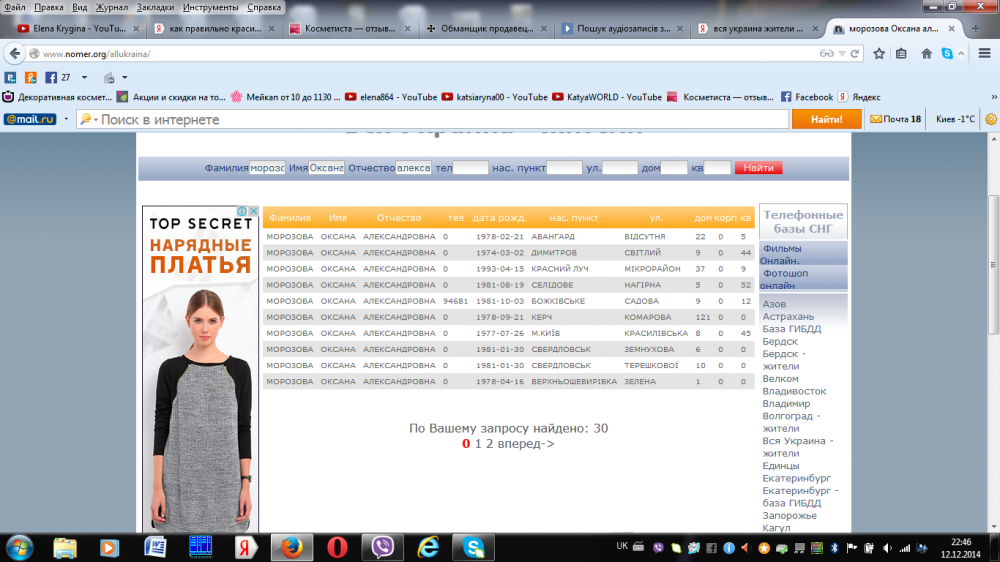Launch Opera from the taskbar
The image size is (1000, 562).
click(338, 547)
